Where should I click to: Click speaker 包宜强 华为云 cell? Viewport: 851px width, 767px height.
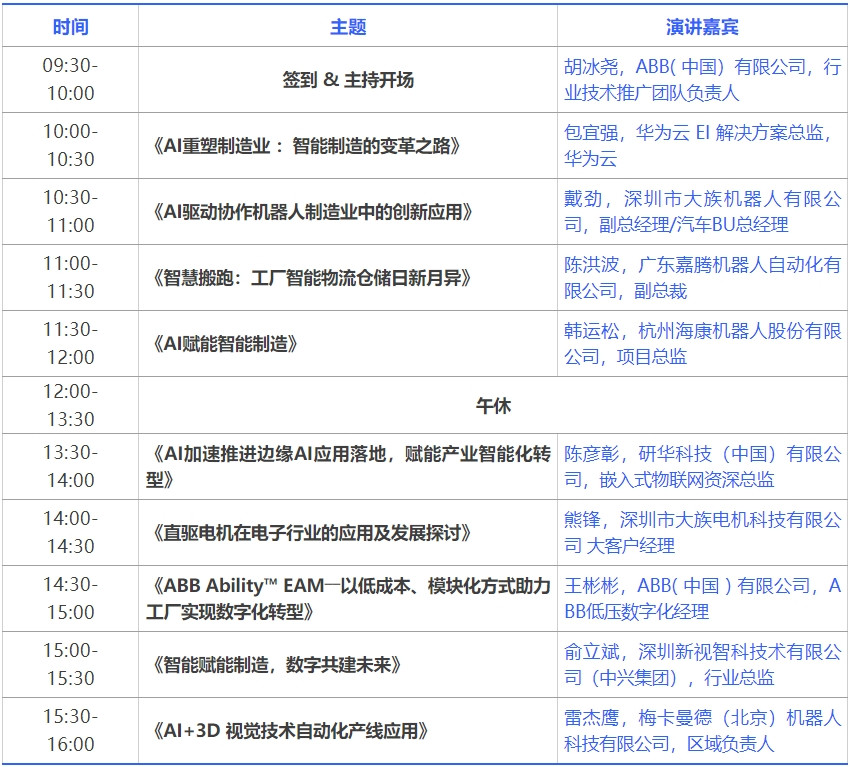(x=702, y=145)
